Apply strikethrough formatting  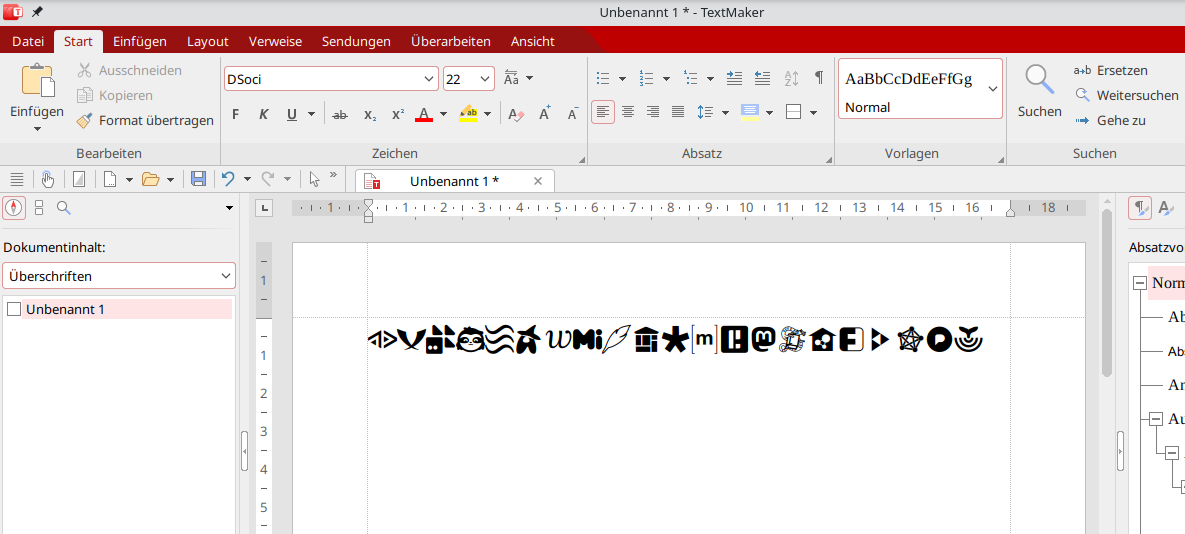point(340,114)
